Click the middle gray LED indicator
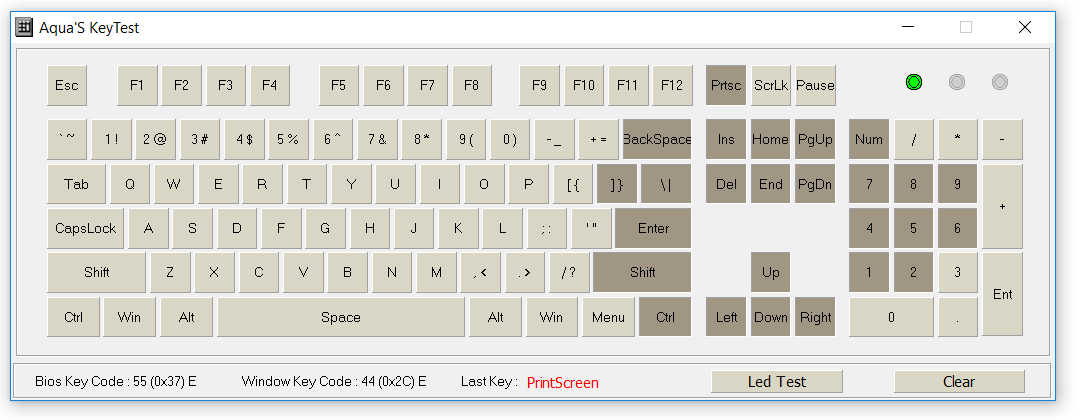The image size is (1082, 420). tap(956, 83)
